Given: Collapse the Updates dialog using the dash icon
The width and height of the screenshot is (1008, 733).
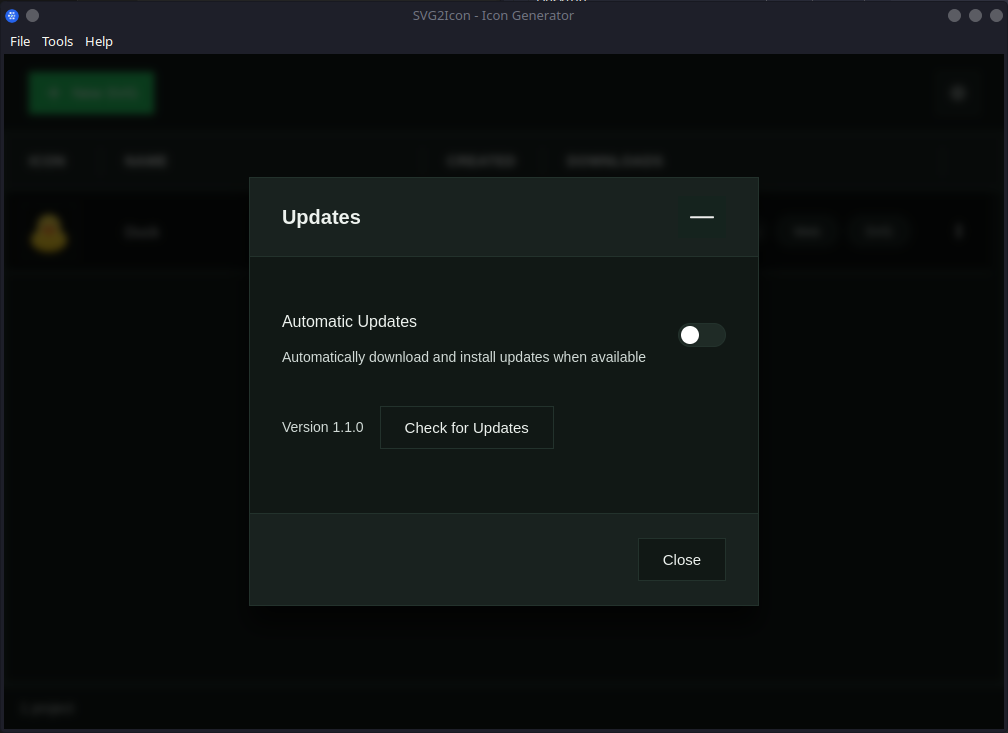Looking at the screenshot, I should click(701, 217).
